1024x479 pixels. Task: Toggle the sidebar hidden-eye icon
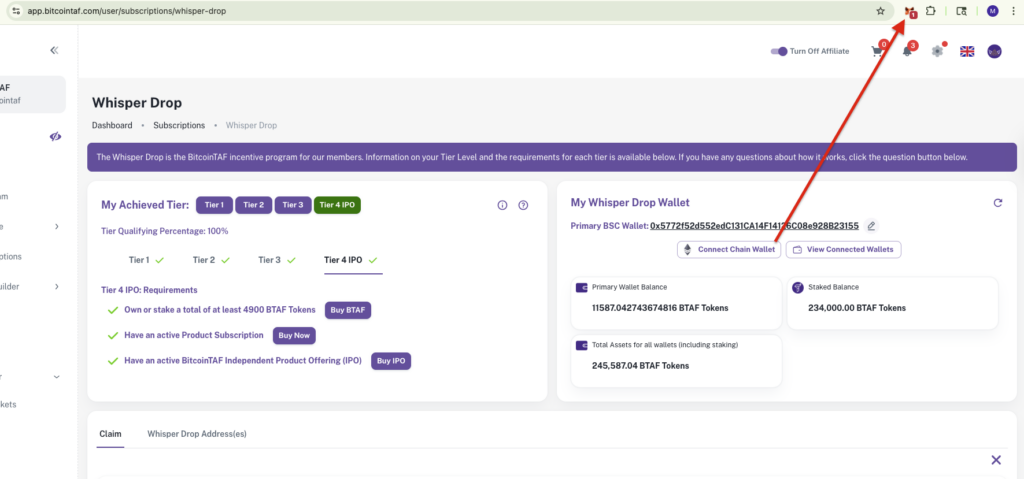pos(55,136)
